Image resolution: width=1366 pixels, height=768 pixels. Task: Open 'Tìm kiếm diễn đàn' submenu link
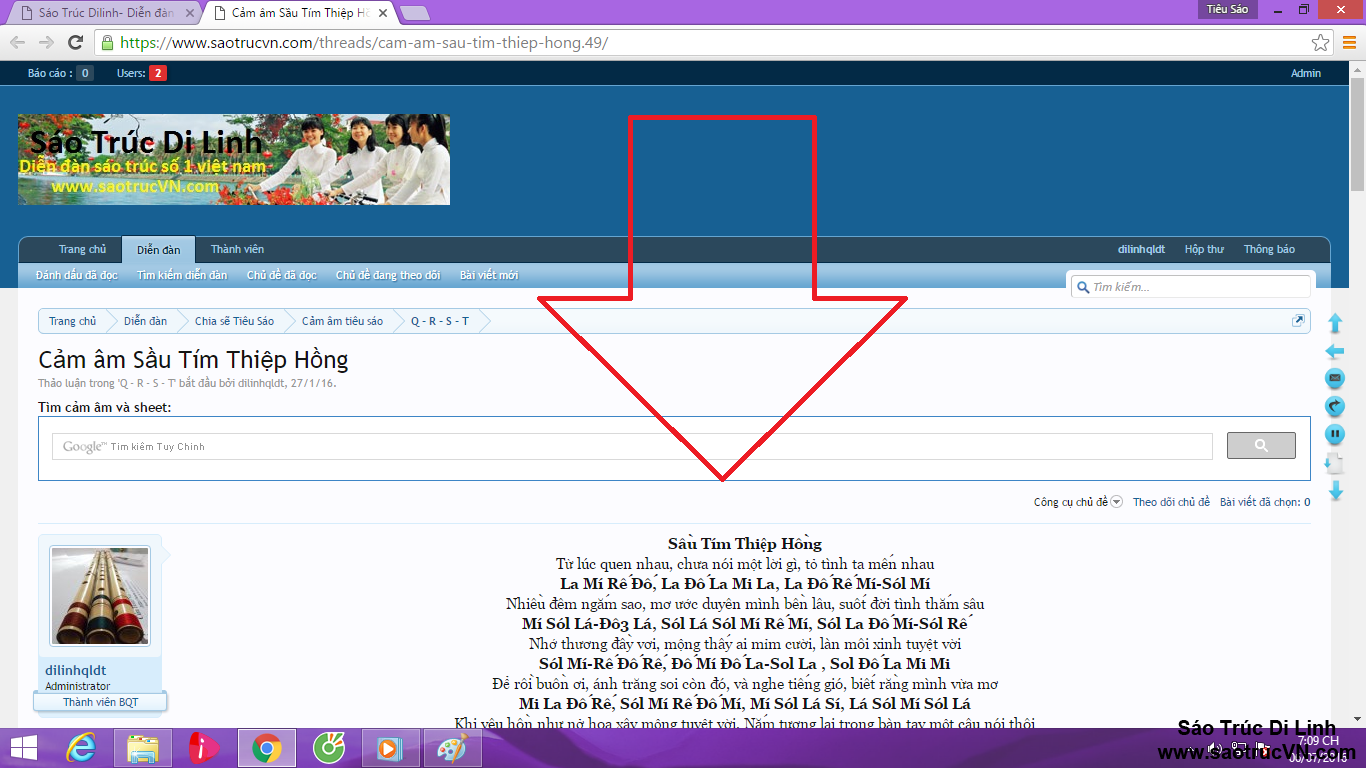[182, 275]
